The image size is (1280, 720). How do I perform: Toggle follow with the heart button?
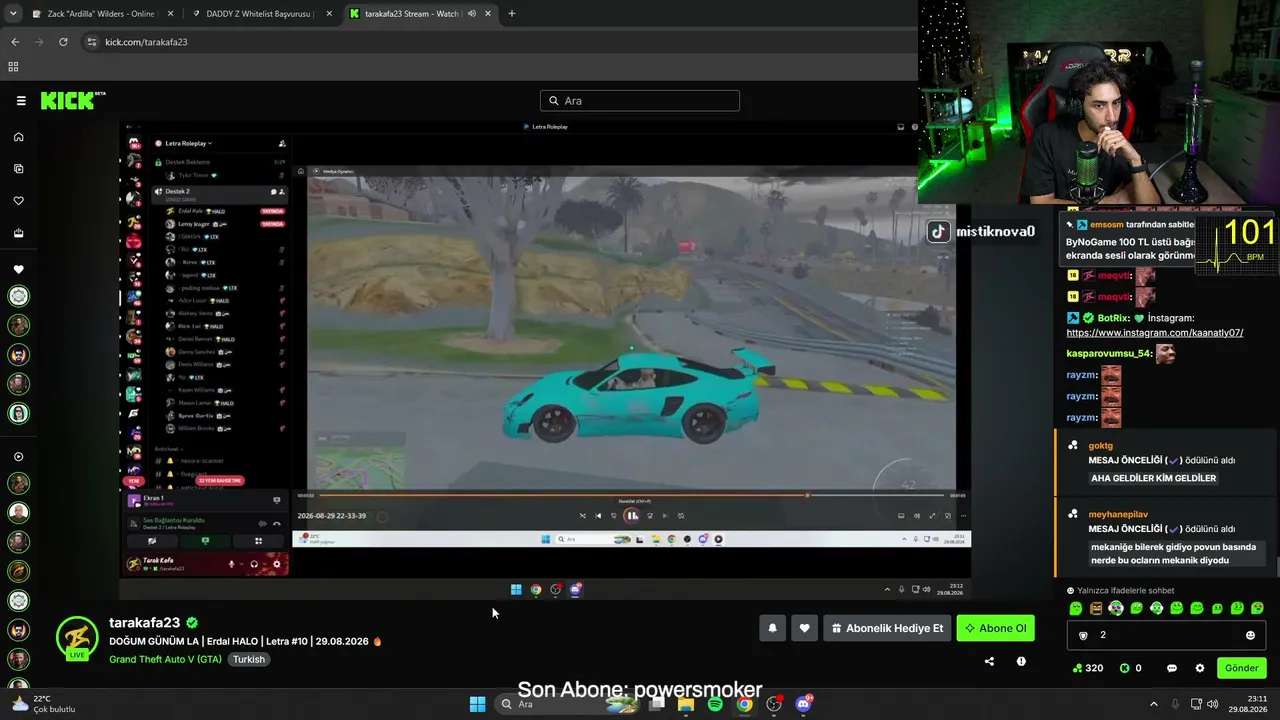804,628
